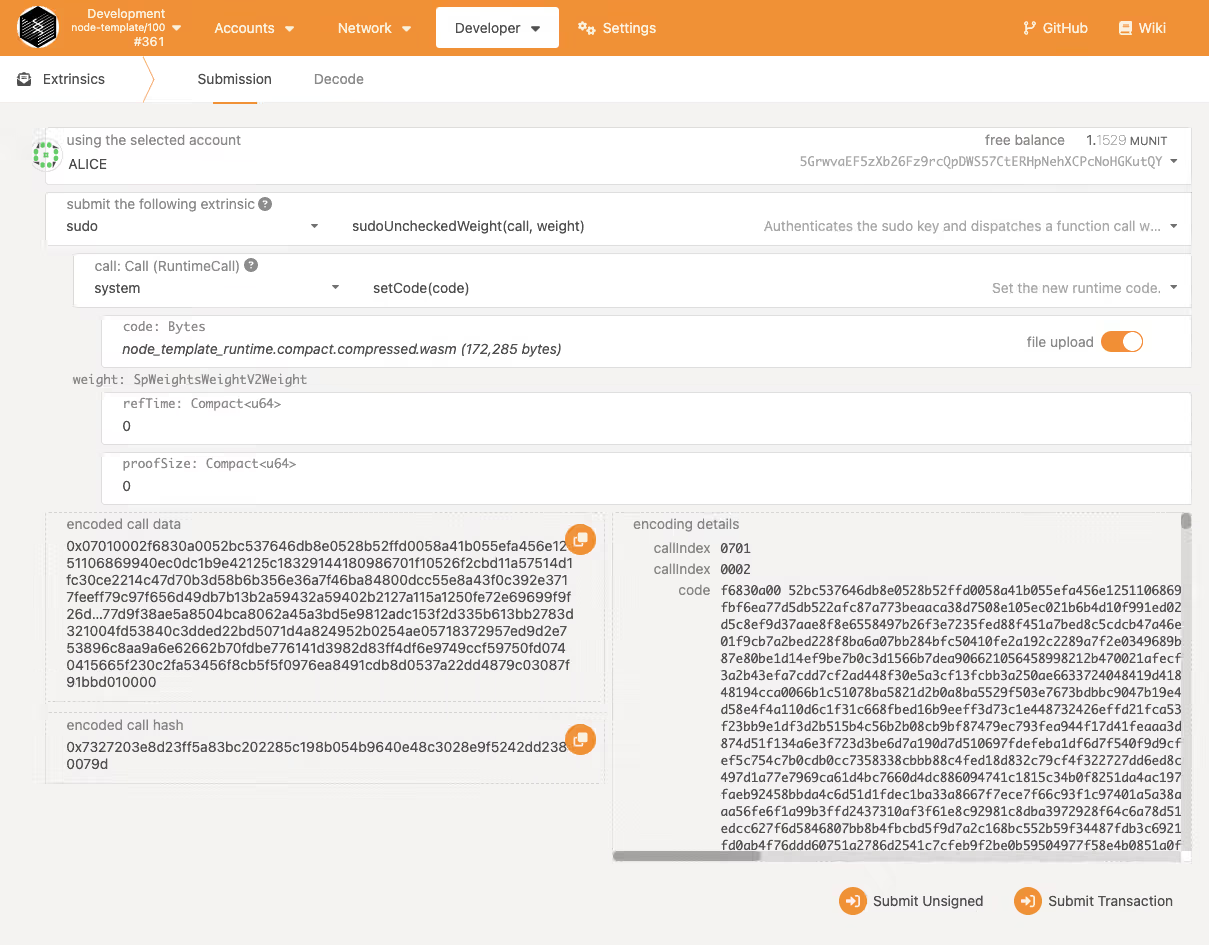Copy the encoded call data
The width and height of the screenshot is (1209, 945).
580,540
